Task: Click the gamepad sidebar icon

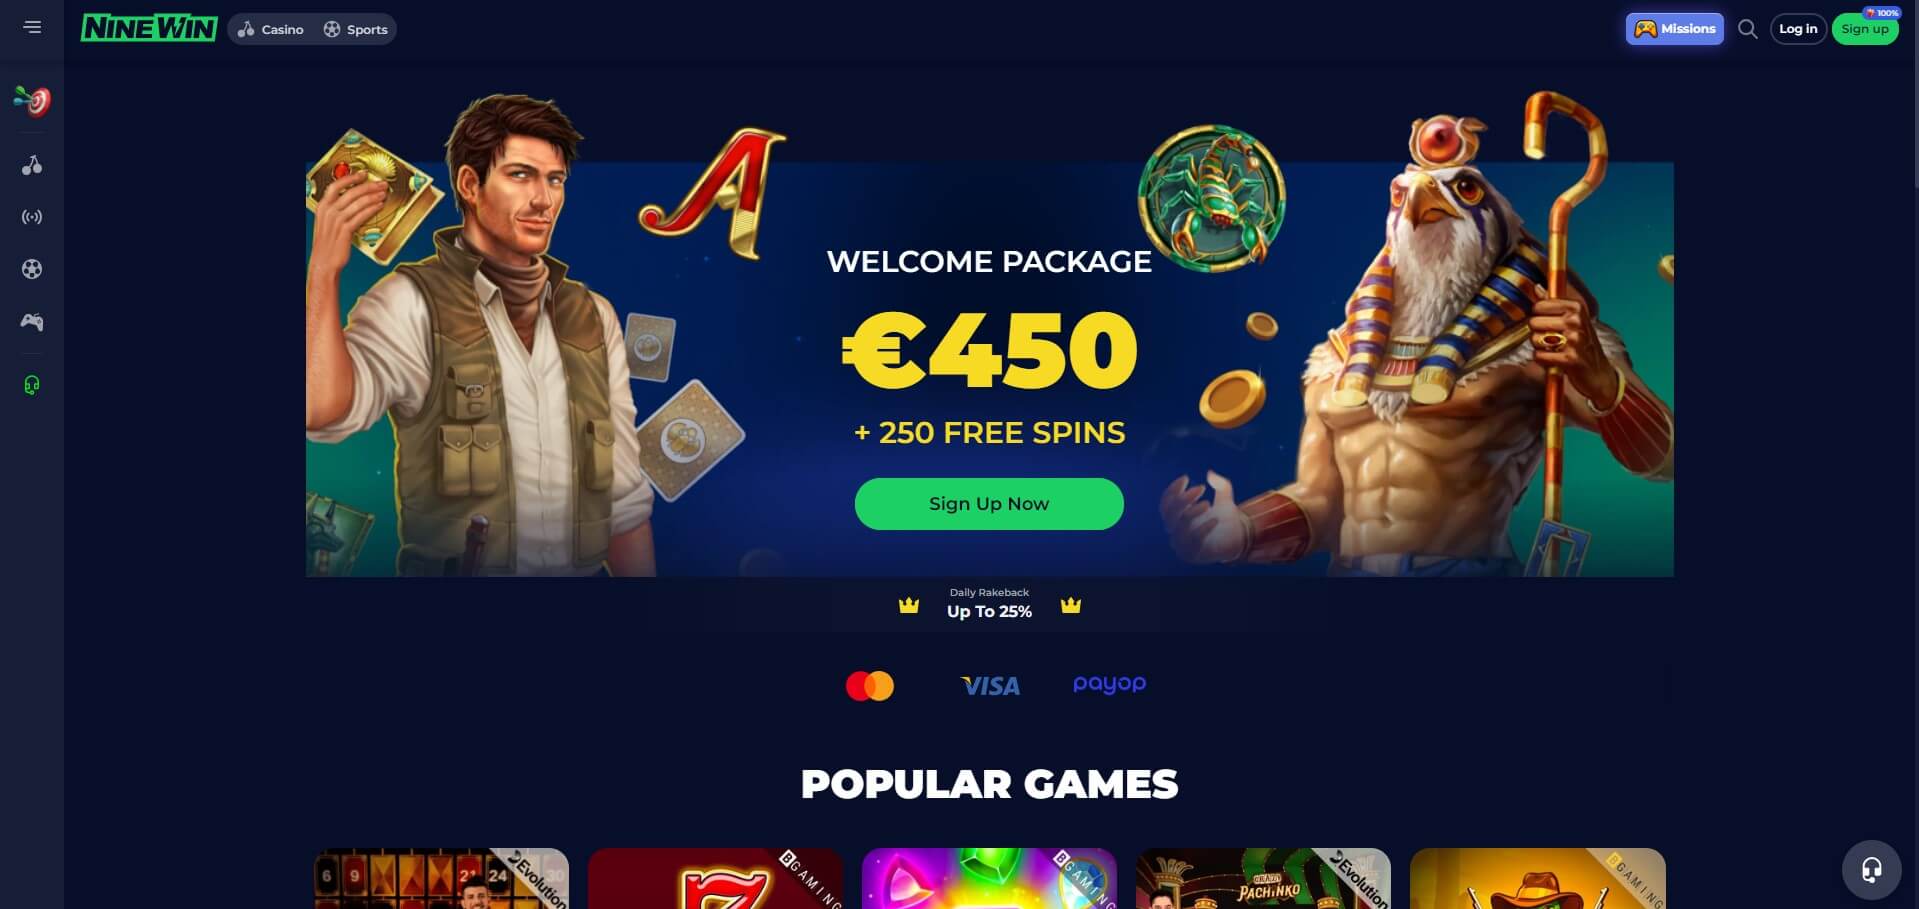Action: [x=32, y=322]
